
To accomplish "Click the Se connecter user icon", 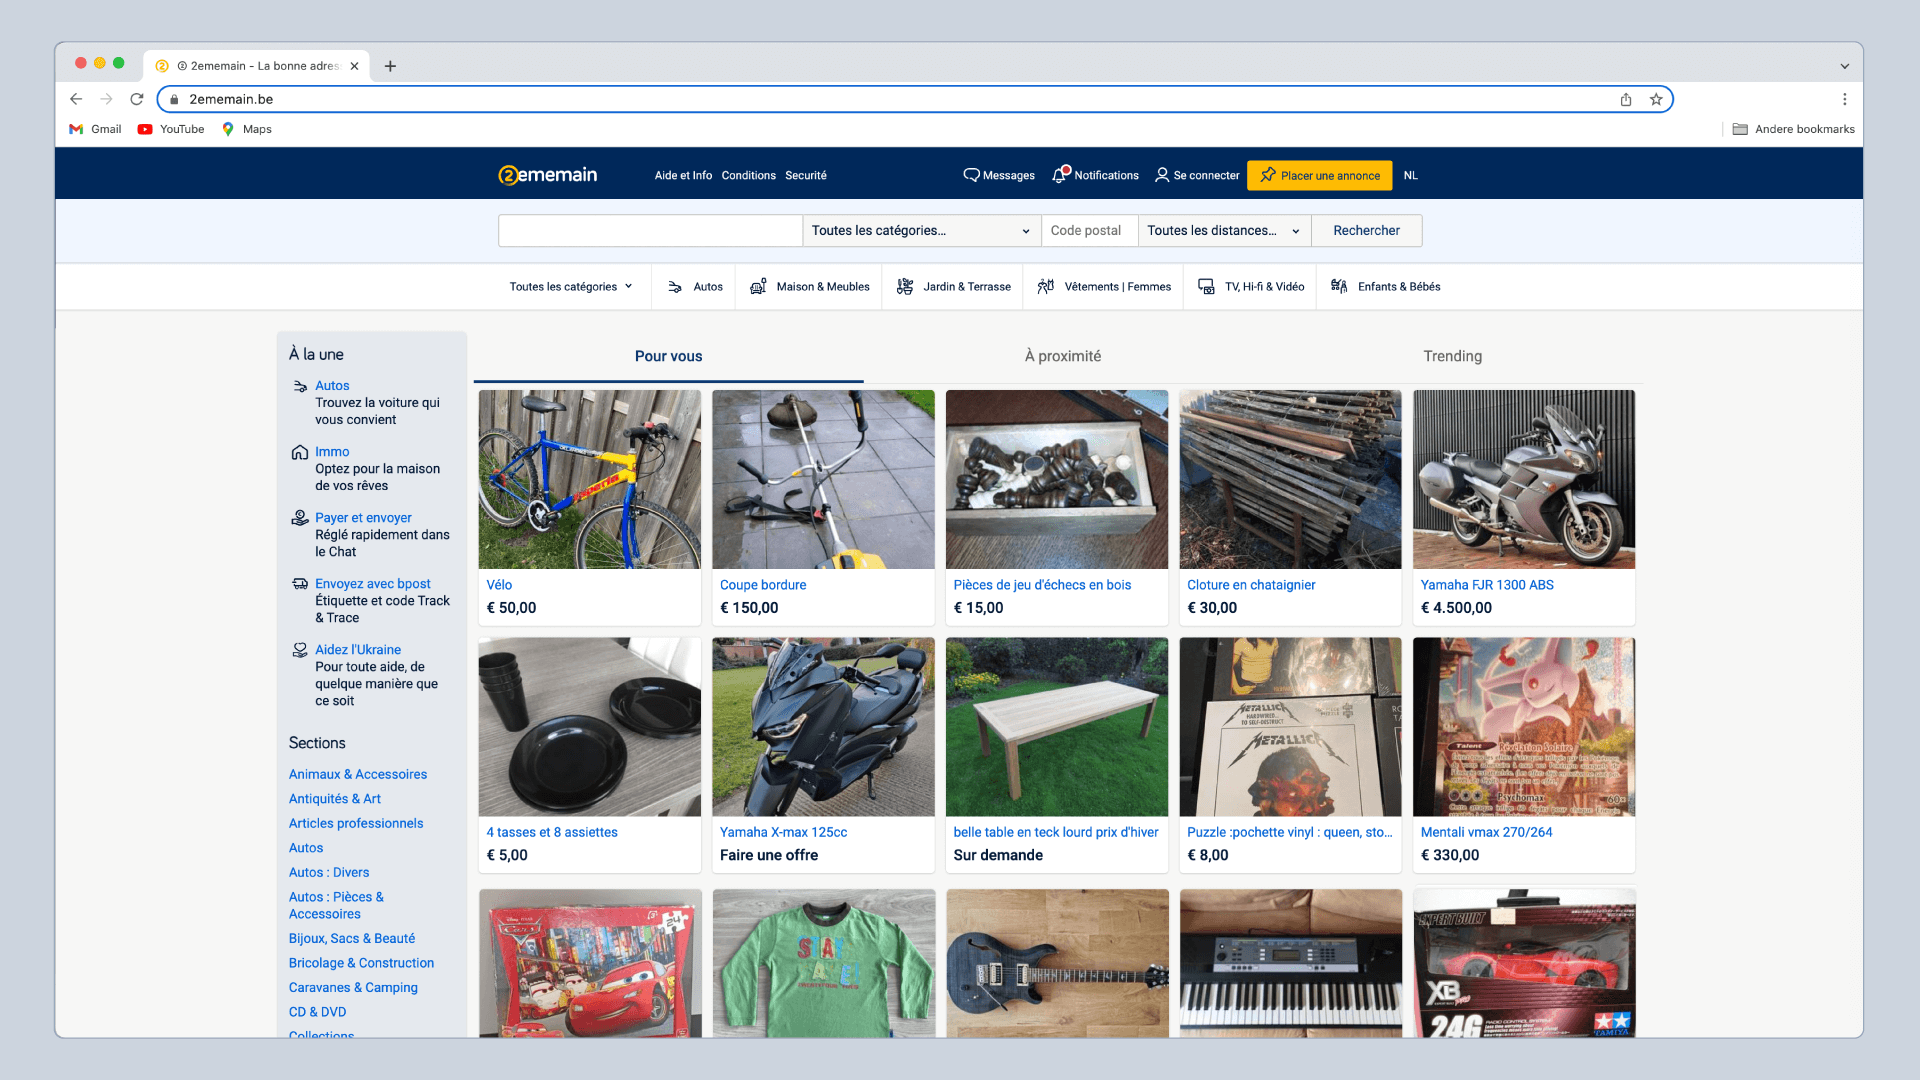I will point(1162,175).
